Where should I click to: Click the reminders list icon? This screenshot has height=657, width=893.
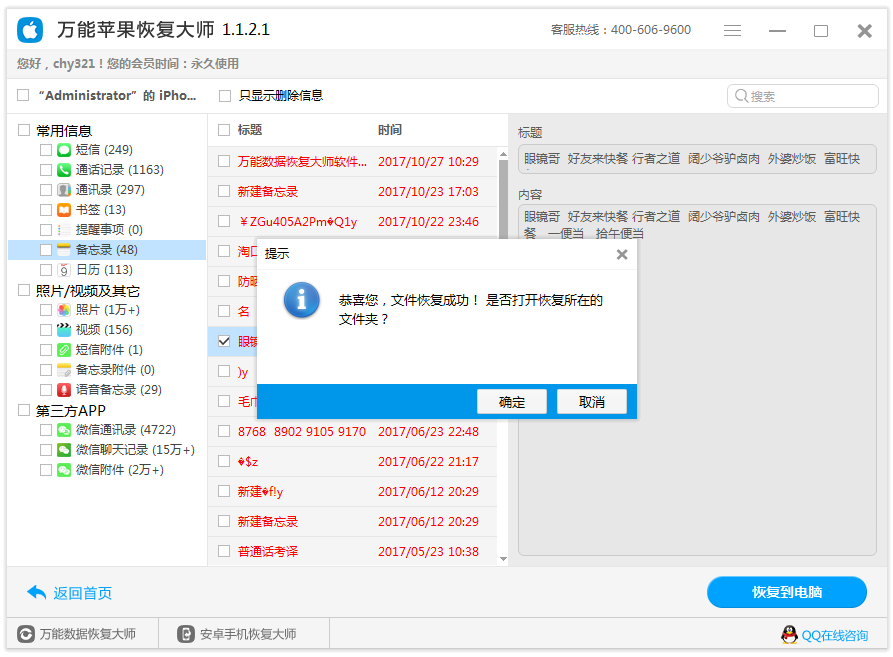[x=64, y=229]
